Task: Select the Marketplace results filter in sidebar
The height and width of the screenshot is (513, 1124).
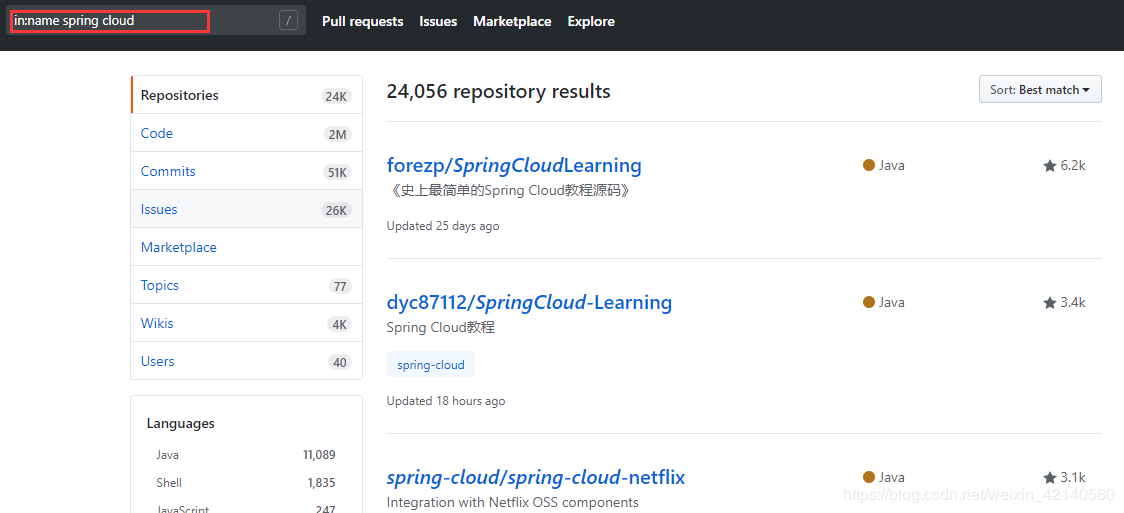Action: click(x=247, y=247)
